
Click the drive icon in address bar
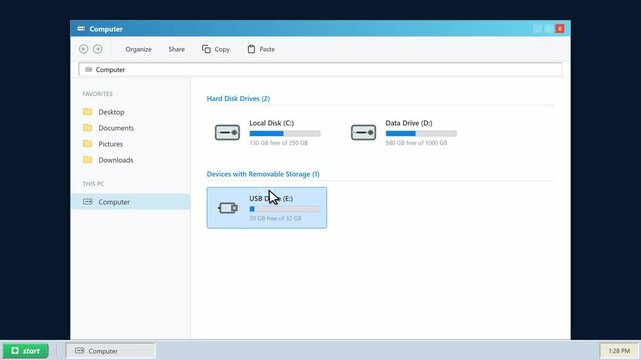88,69
